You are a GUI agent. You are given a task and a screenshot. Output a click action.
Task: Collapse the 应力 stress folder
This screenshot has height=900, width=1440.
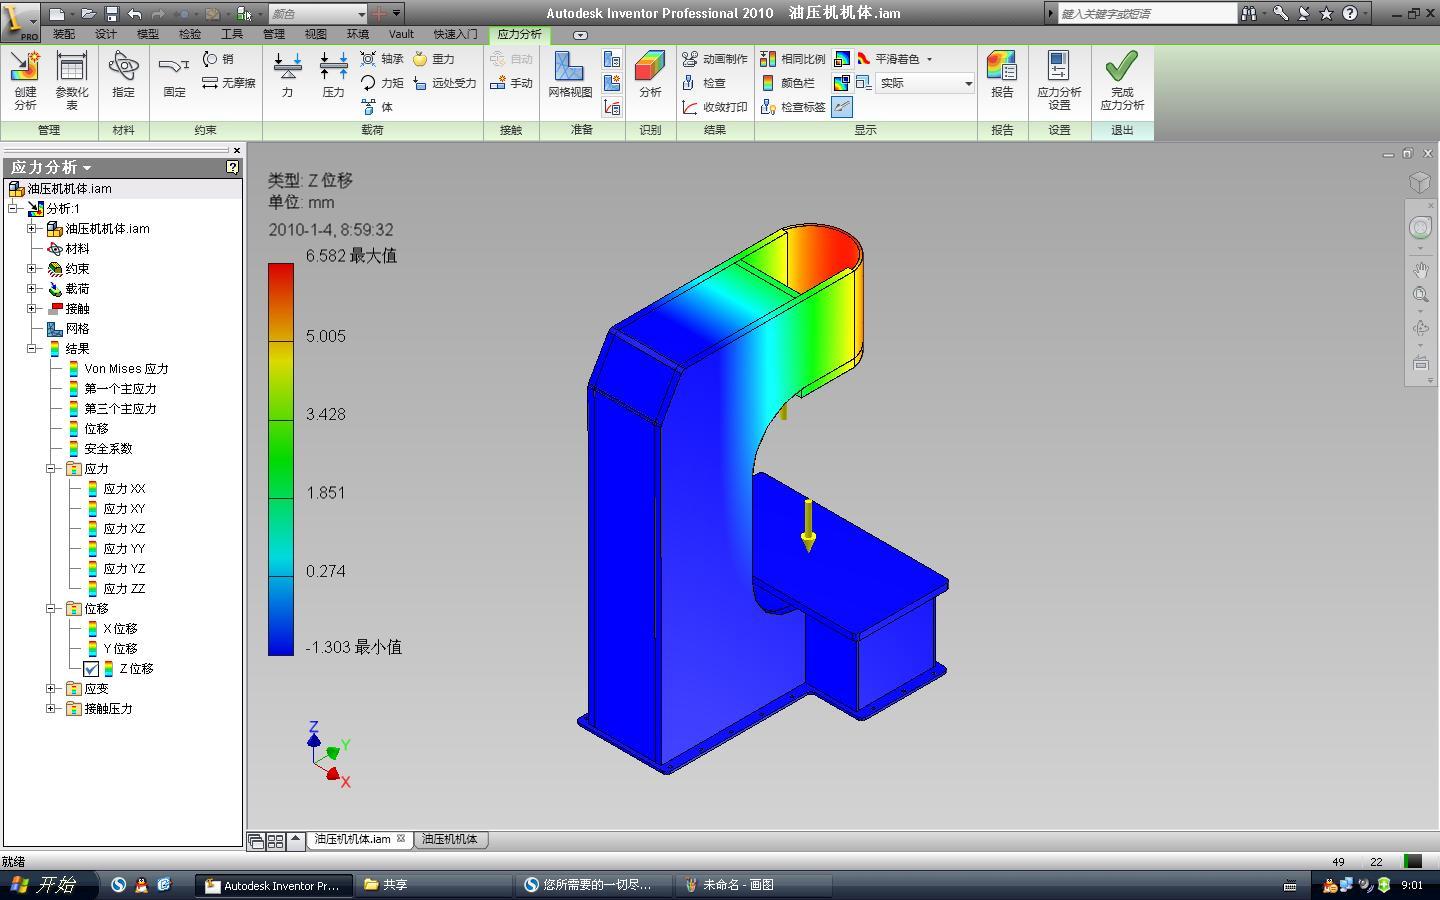51,468
